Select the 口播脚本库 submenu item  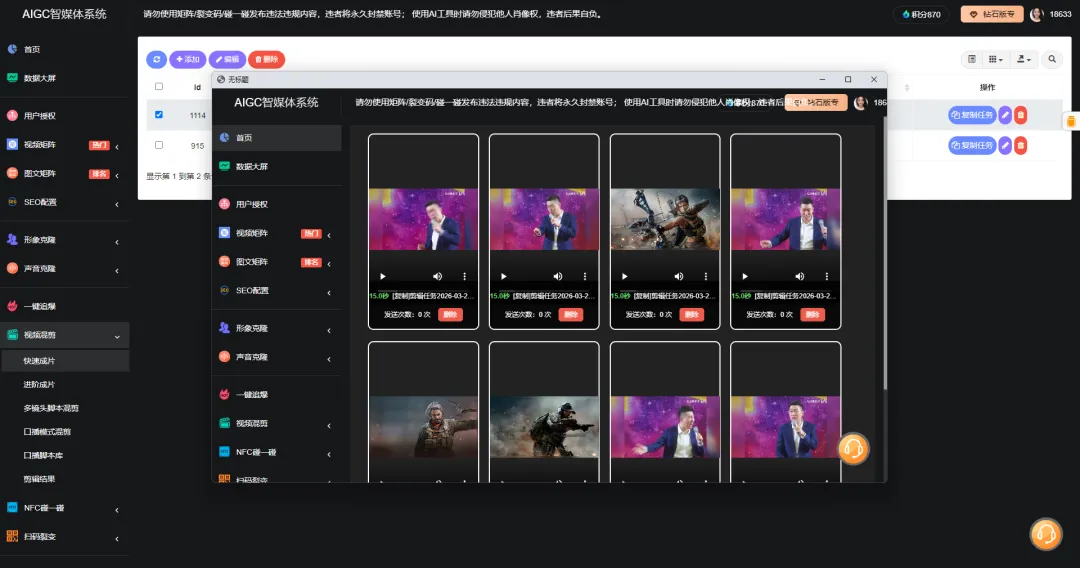click(65, 455)
